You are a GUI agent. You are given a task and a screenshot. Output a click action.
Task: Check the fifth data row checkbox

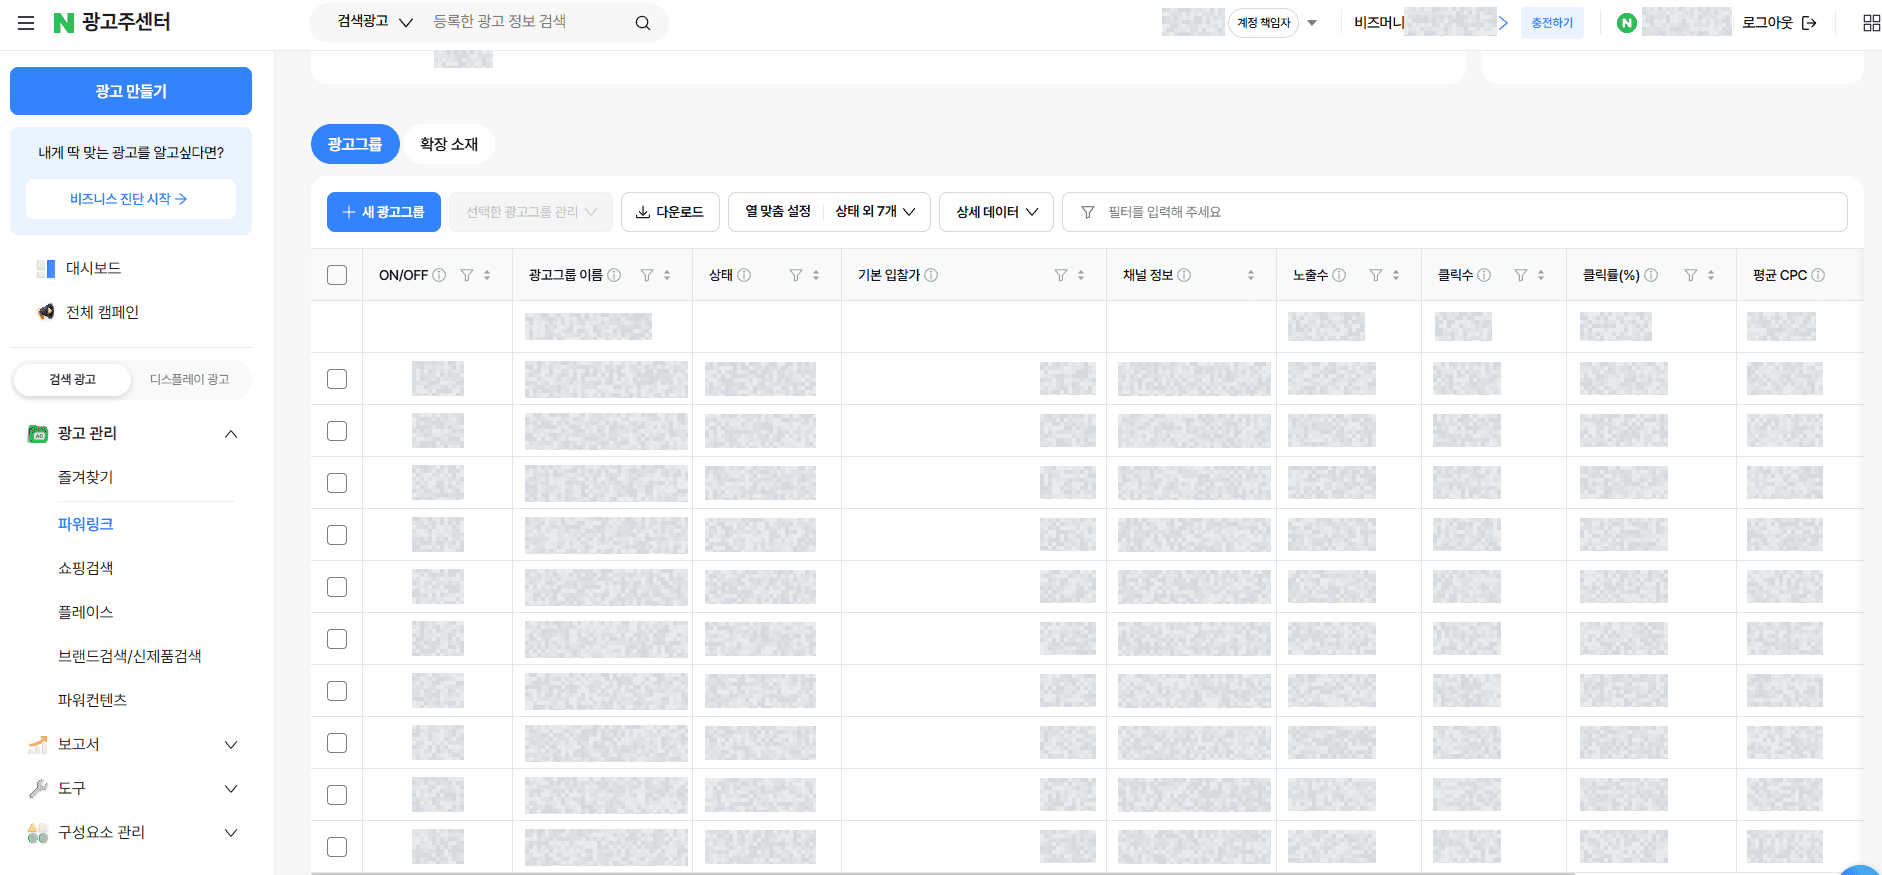(337, 587)
